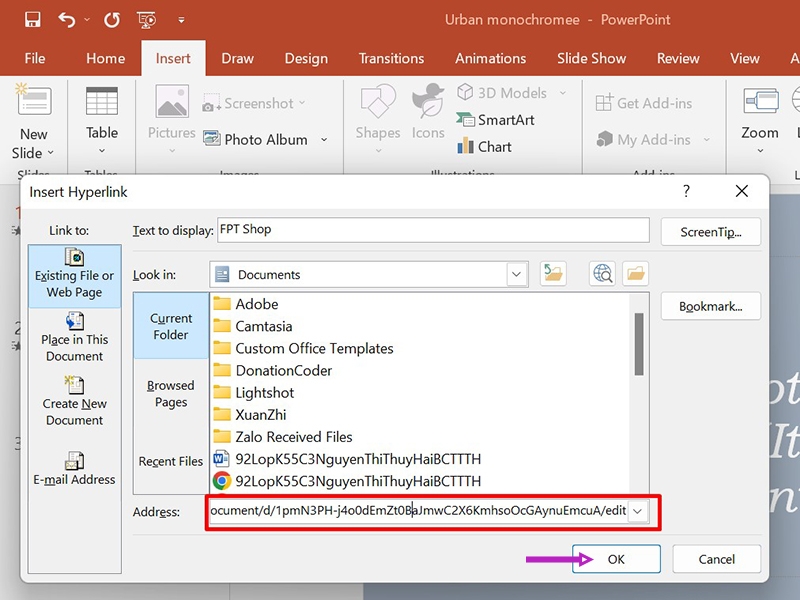Insert a SmartArt graphic
Screen dimensions: 800x600
495,120
